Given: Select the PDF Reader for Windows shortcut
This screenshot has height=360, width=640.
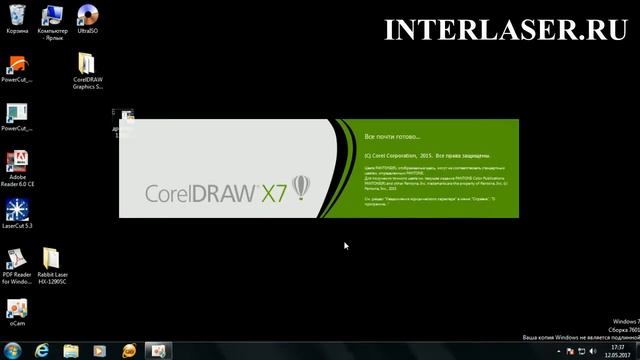Looking at the screenshot, I should tap(17, 266).
